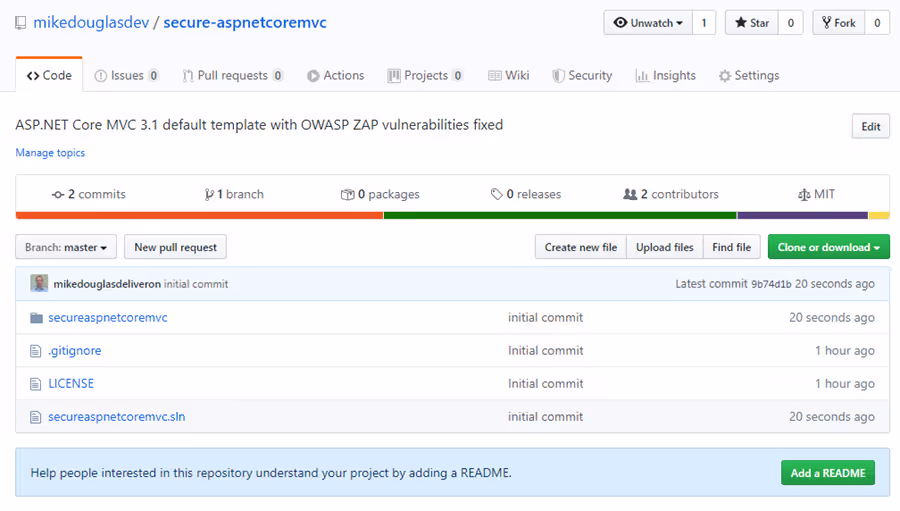View the 2 commits history

(x=88, y=194)
